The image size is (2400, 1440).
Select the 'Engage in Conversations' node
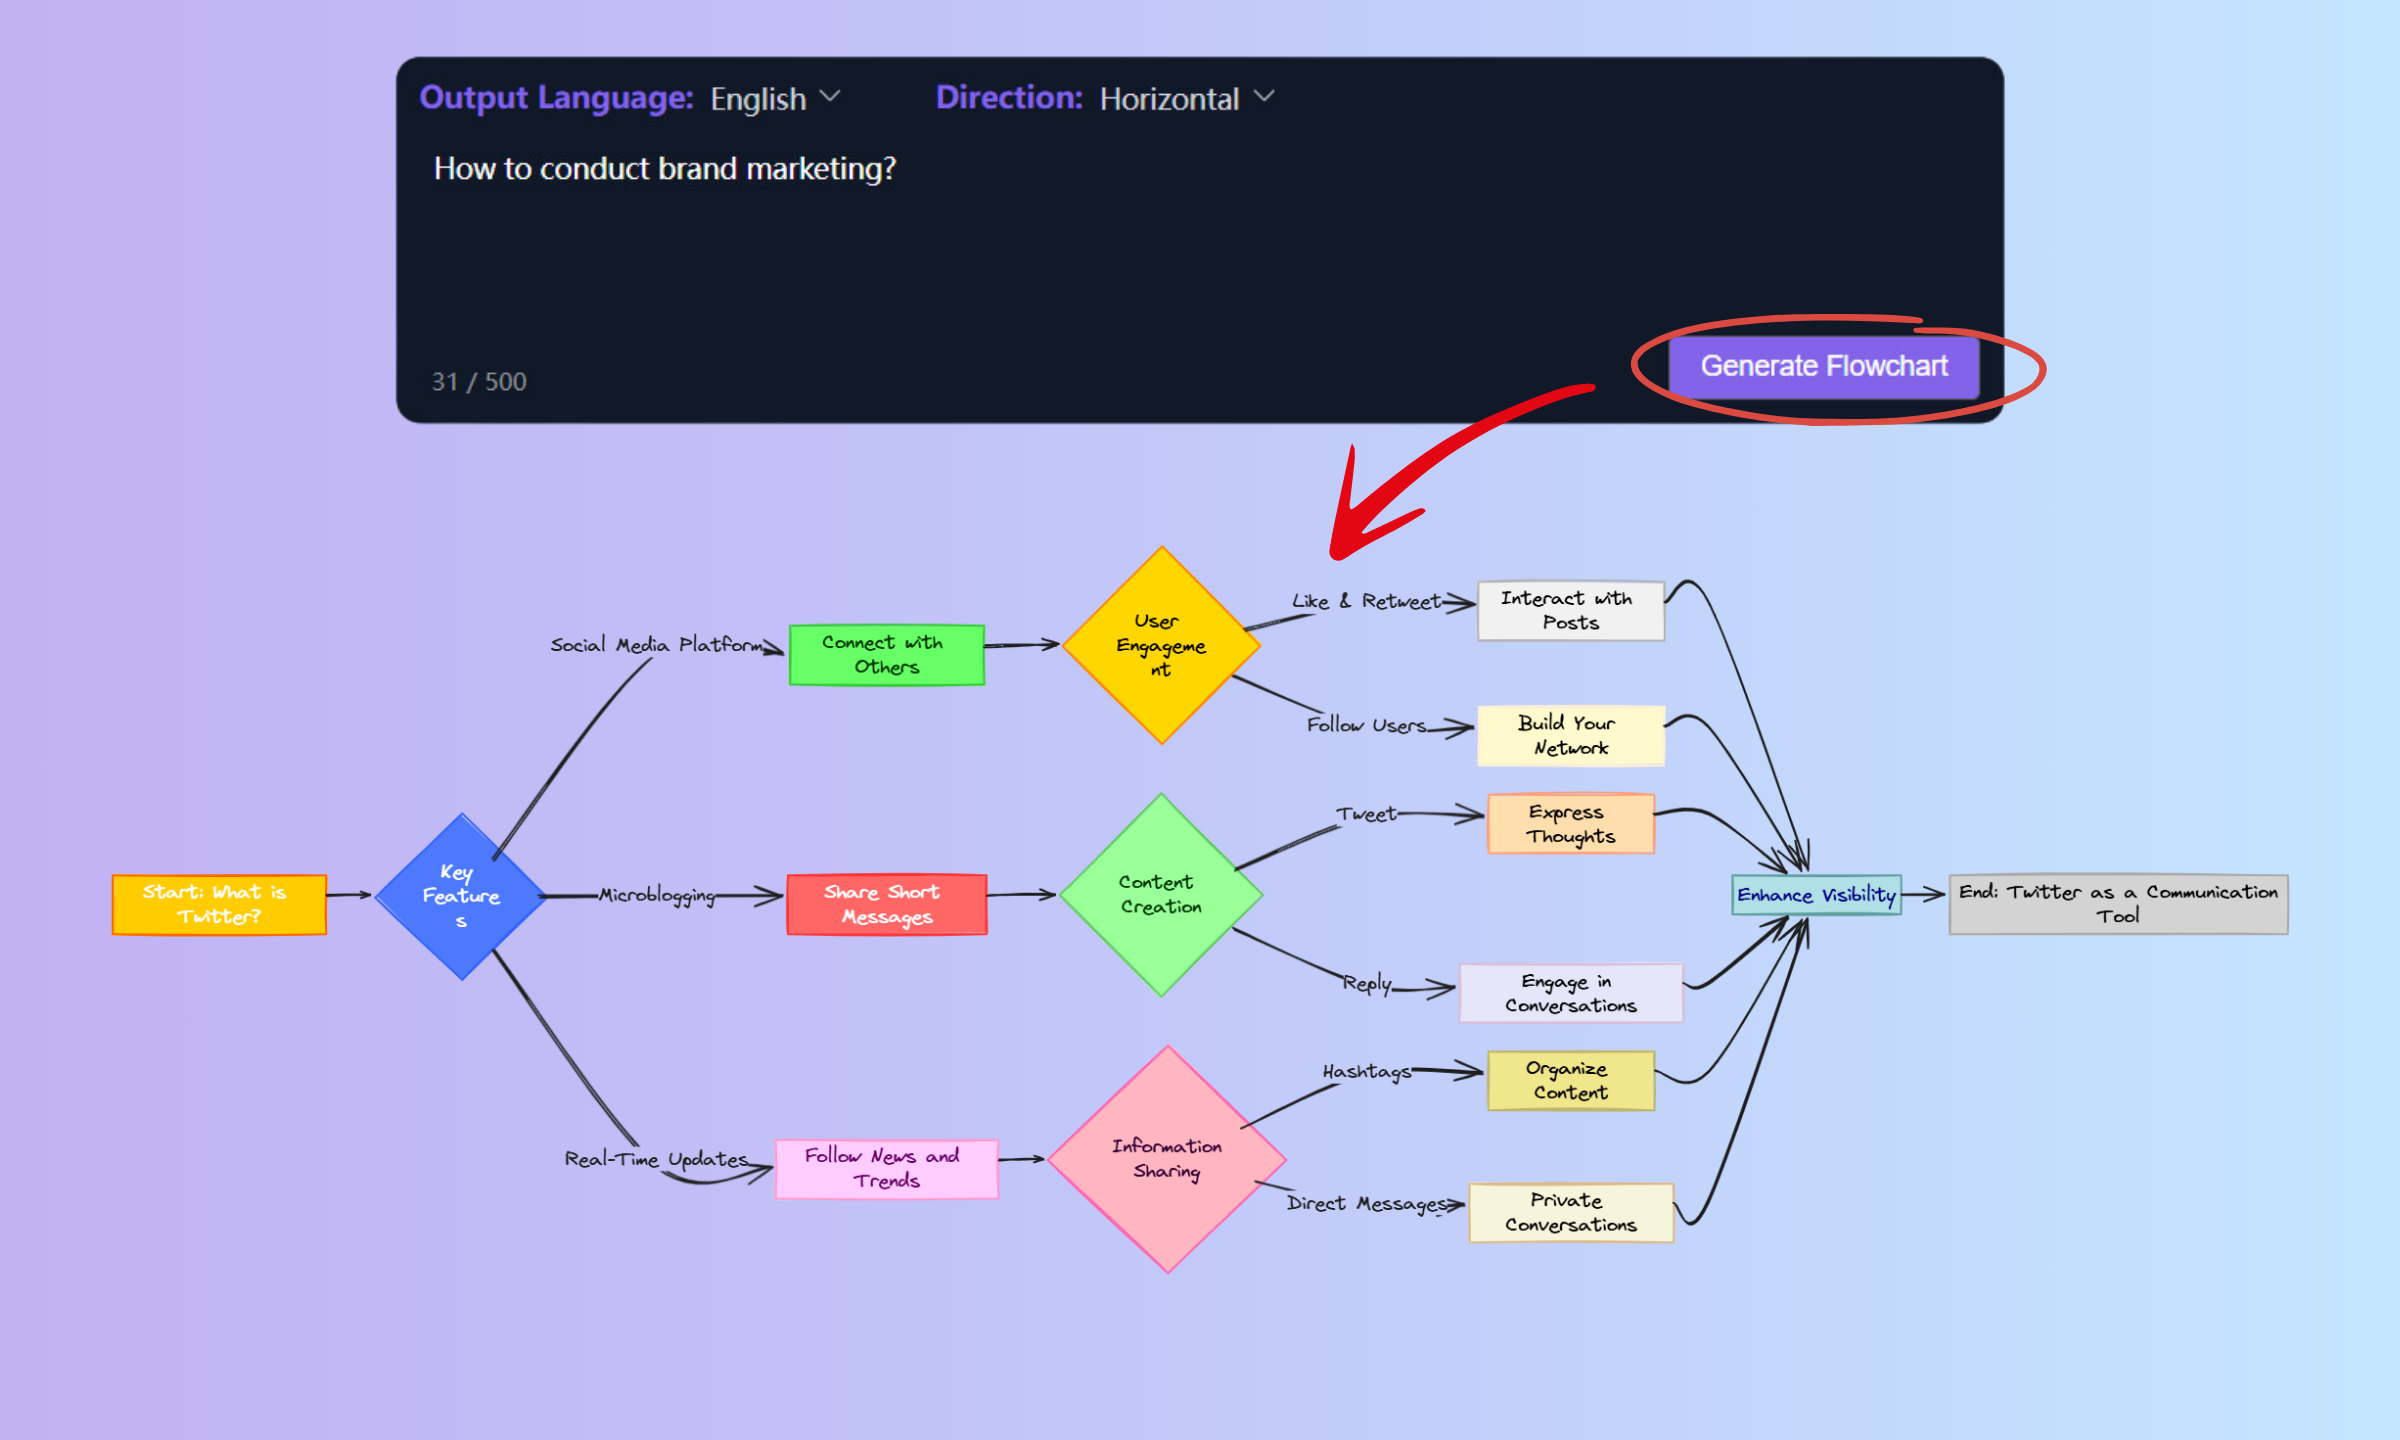pos(1570,993)
